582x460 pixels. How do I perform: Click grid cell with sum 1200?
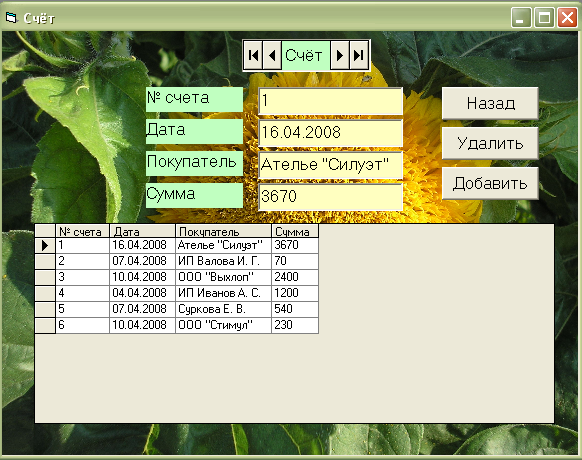[x=295, y=293]
